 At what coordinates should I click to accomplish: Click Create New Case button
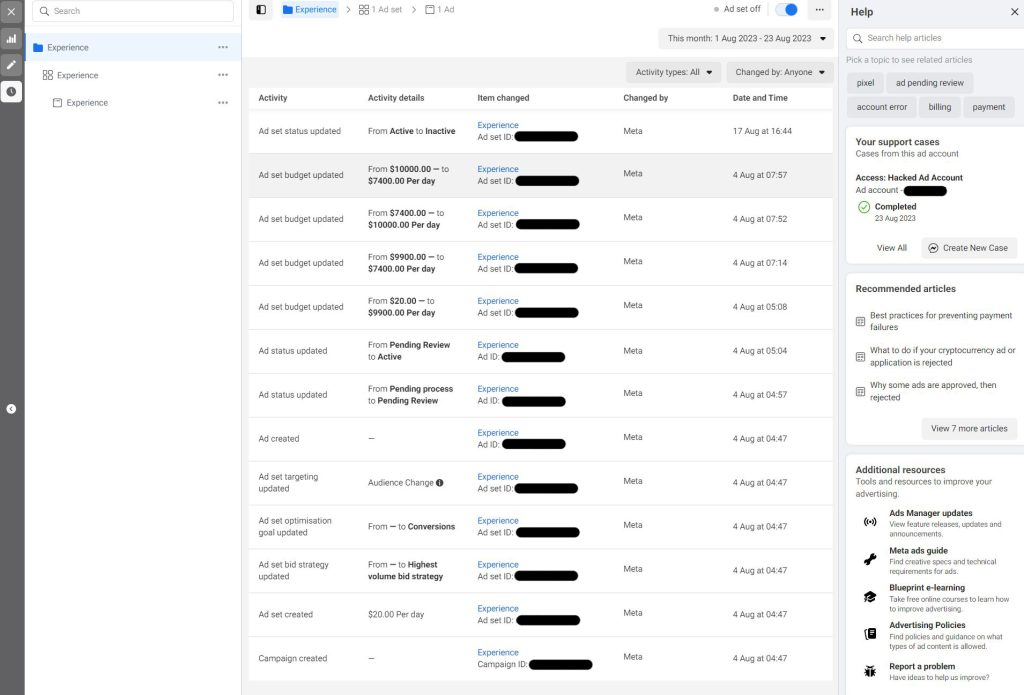[x=968, y=248]
